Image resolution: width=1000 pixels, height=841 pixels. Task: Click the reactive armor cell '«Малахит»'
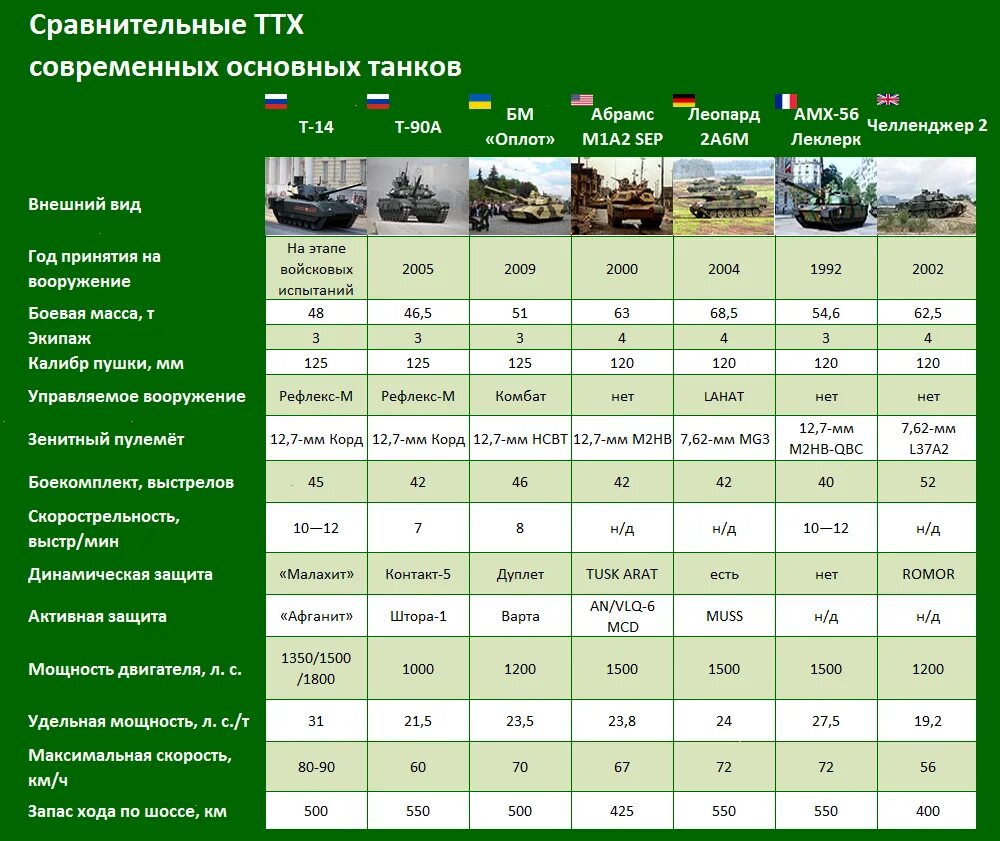pyautogui.click(x=316, y=574)
